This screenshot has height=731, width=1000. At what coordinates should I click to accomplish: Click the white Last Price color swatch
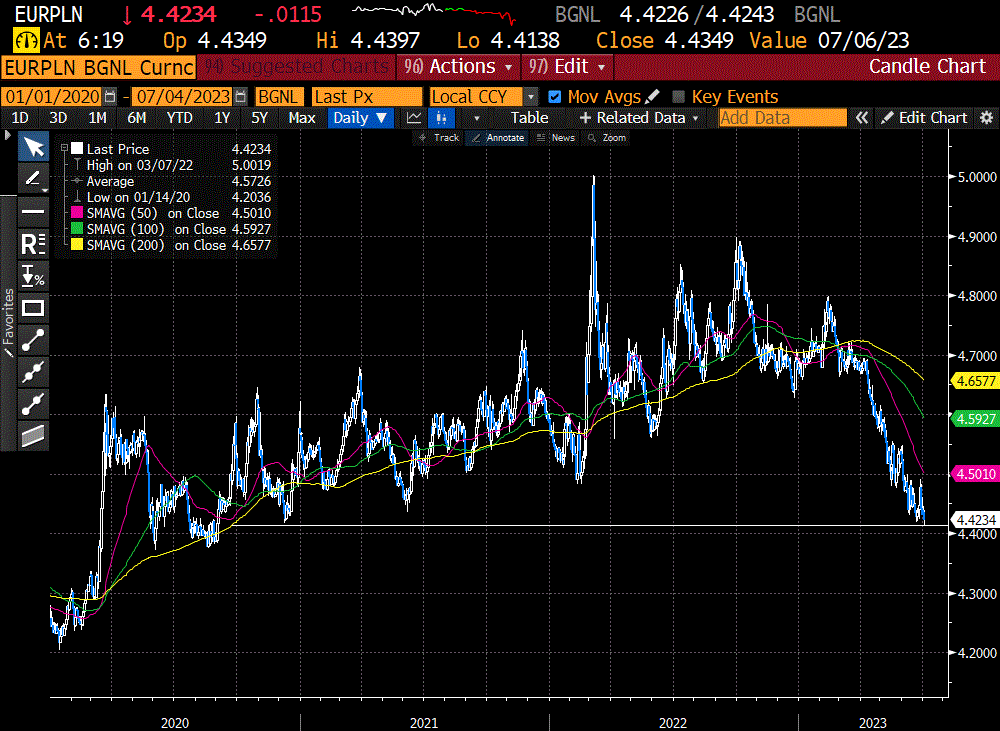pyautogui.click(x=77, y=149)
